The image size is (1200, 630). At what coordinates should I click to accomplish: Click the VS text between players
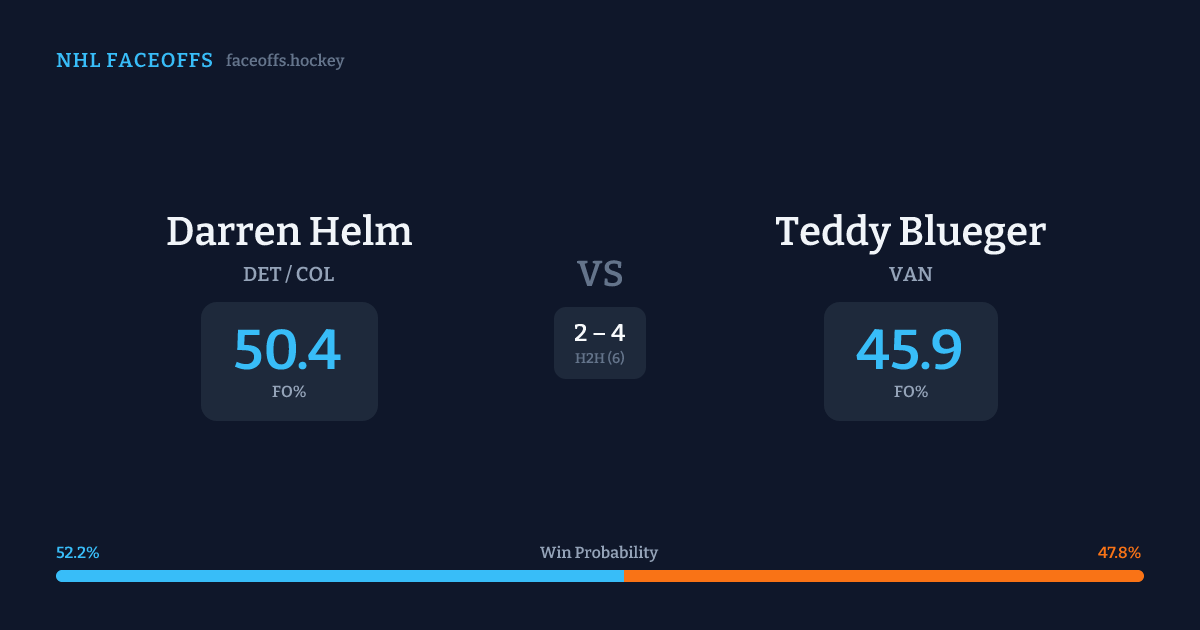point(600,274)
